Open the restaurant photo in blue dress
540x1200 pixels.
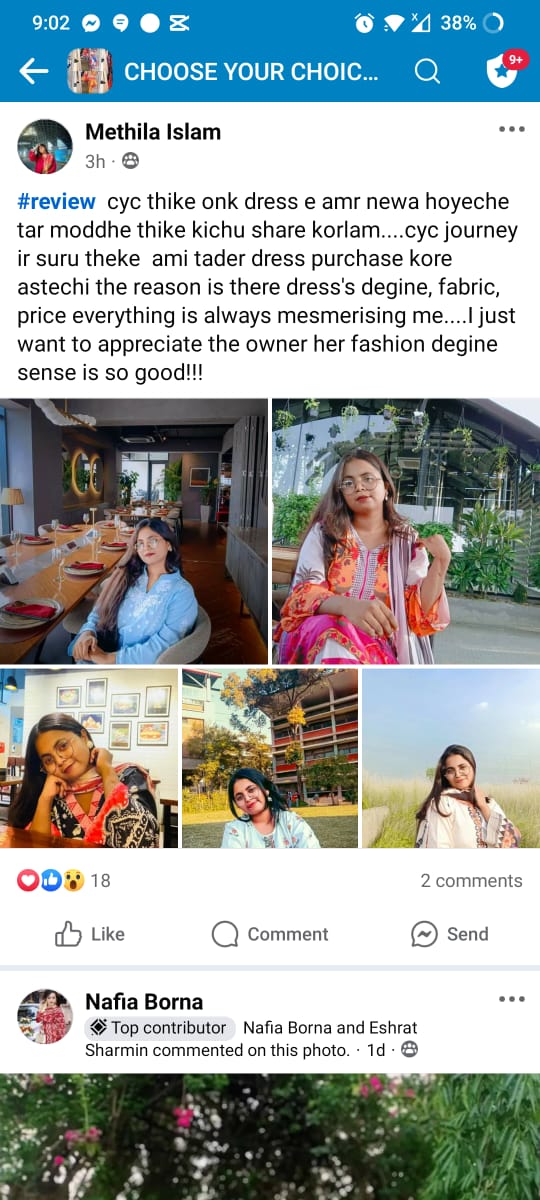[134, 531]
